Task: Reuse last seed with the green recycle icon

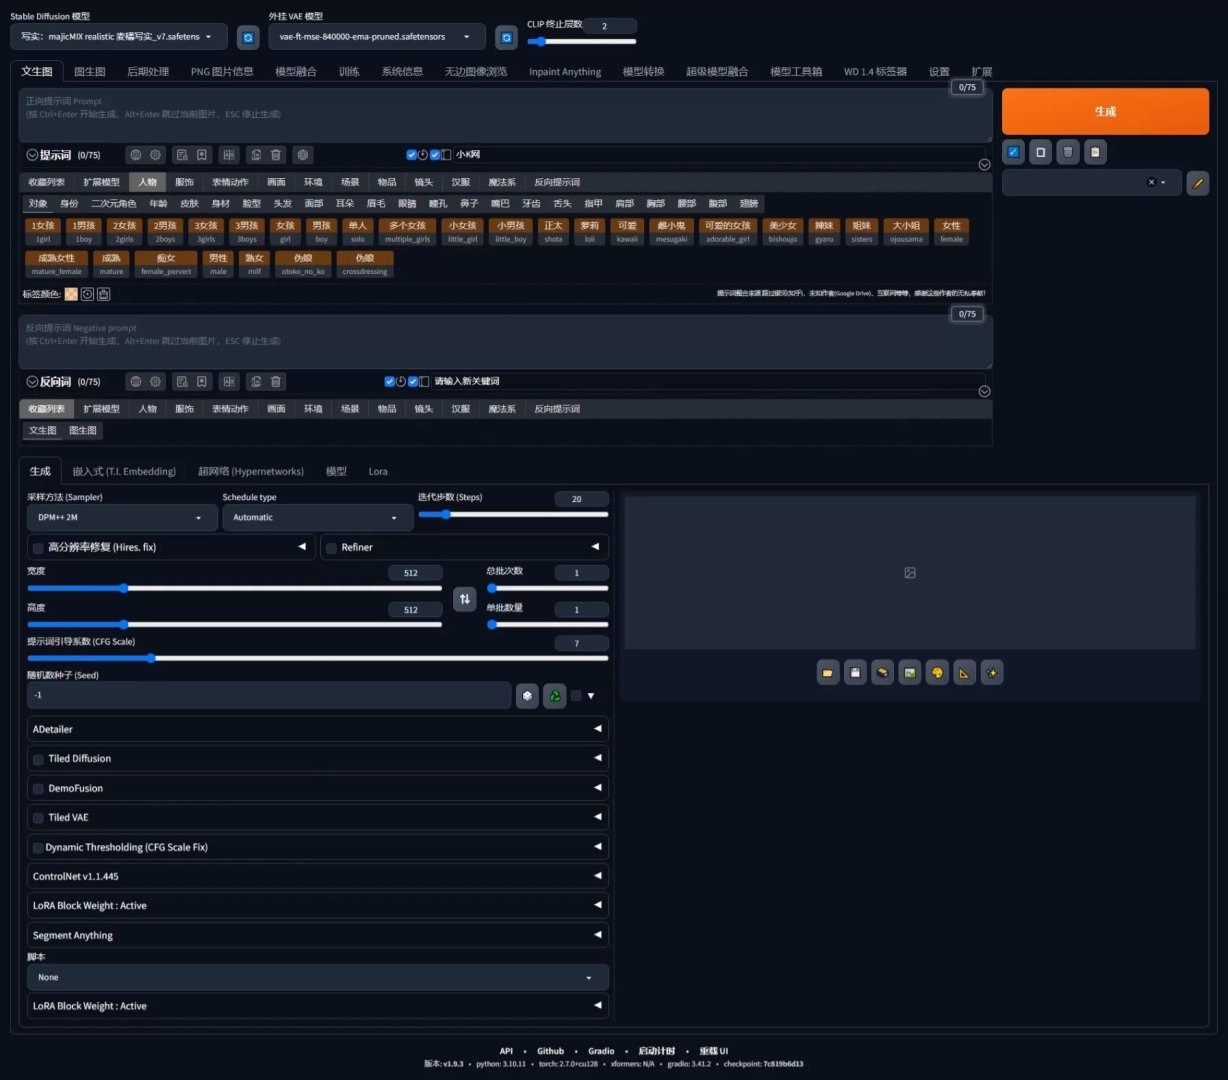Action: pyautogui.click(x=554, y=695)
